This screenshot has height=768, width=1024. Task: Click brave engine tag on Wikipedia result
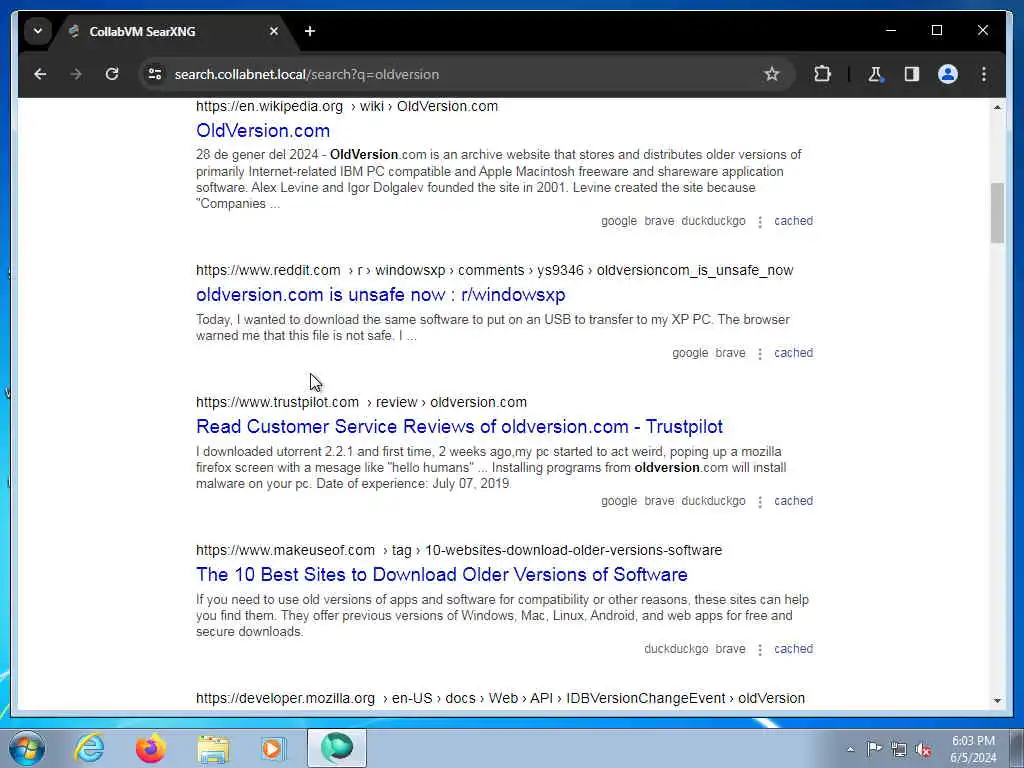(x=659, y=221)
